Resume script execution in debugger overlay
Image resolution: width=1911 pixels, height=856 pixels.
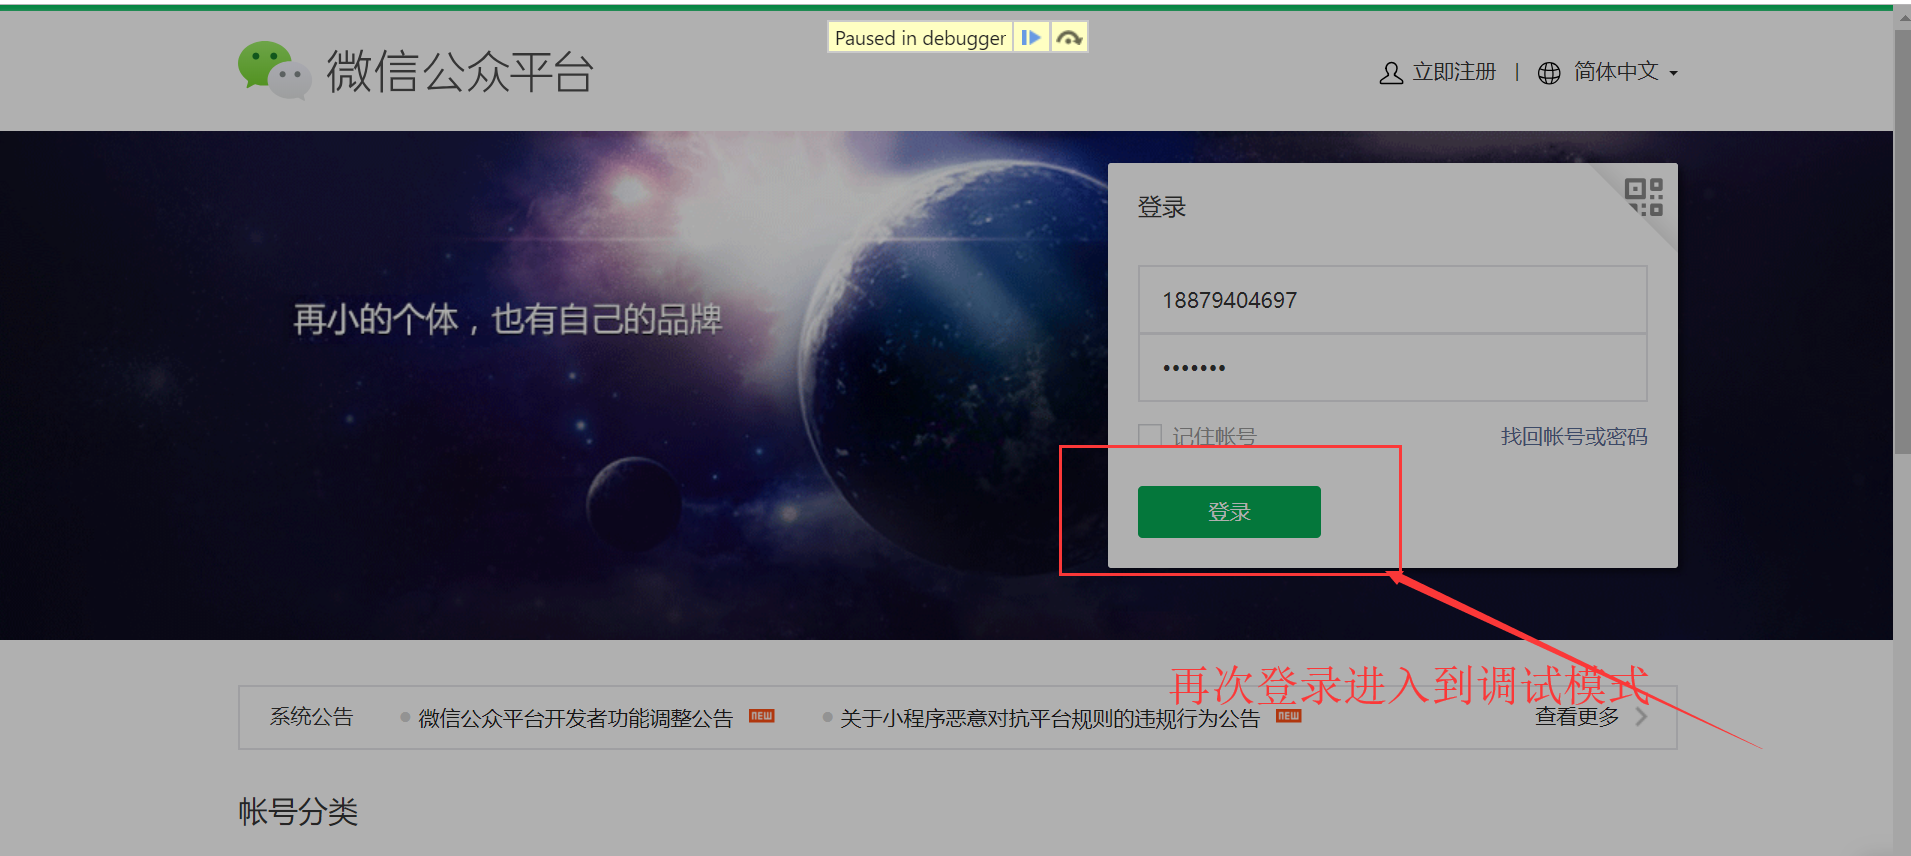click(x=1031, y=38)
